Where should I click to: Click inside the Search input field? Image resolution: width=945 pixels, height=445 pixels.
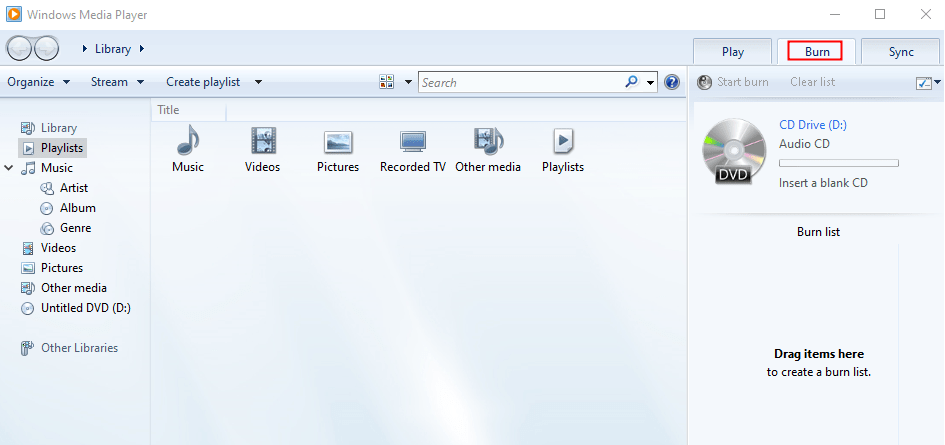(520, 83)
